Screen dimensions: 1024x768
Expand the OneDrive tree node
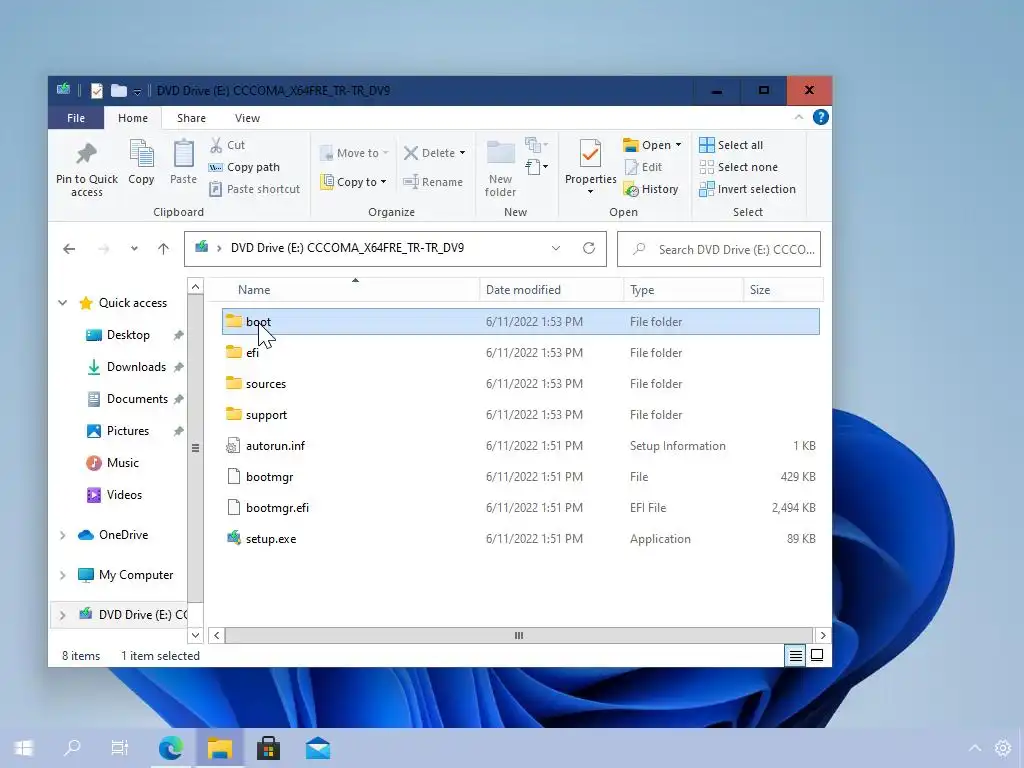coord(63,536)
